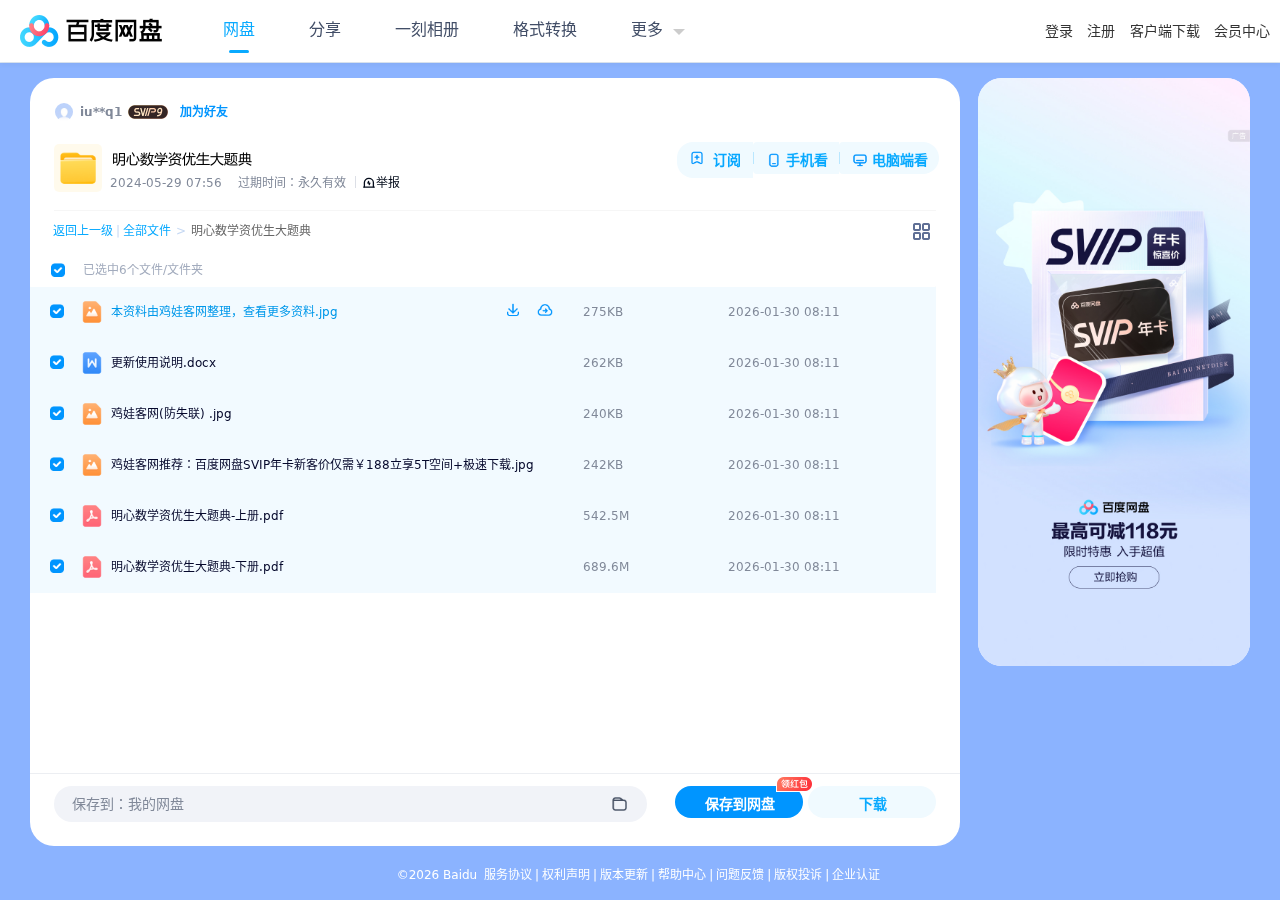Click the 立即抢购 button in ad
The image size is (1280, 900).
pyautogui.click(x=1114, y=577)
